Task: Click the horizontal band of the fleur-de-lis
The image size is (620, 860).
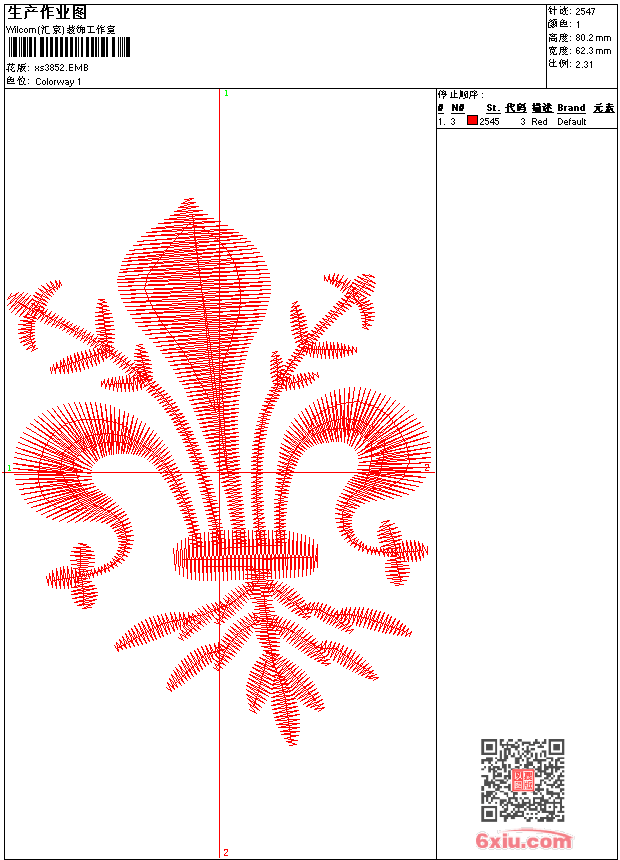Action: [x=245, y=555]
